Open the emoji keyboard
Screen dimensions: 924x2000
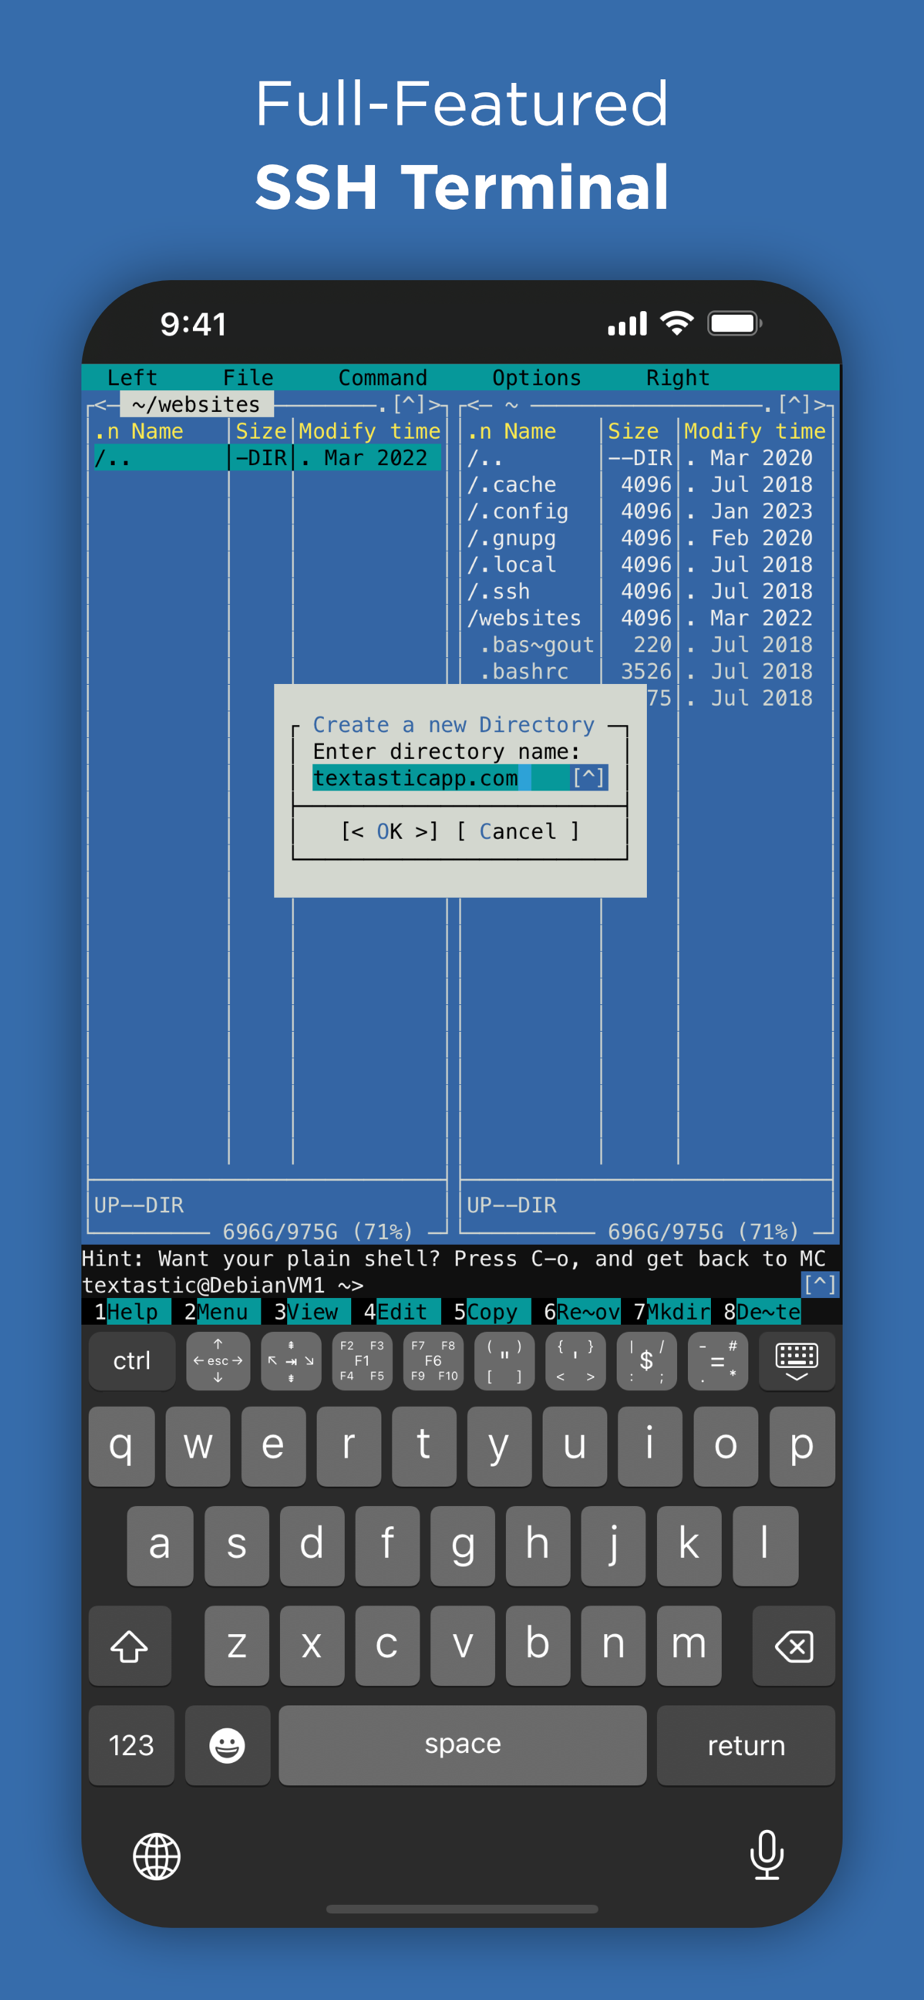227,1745
